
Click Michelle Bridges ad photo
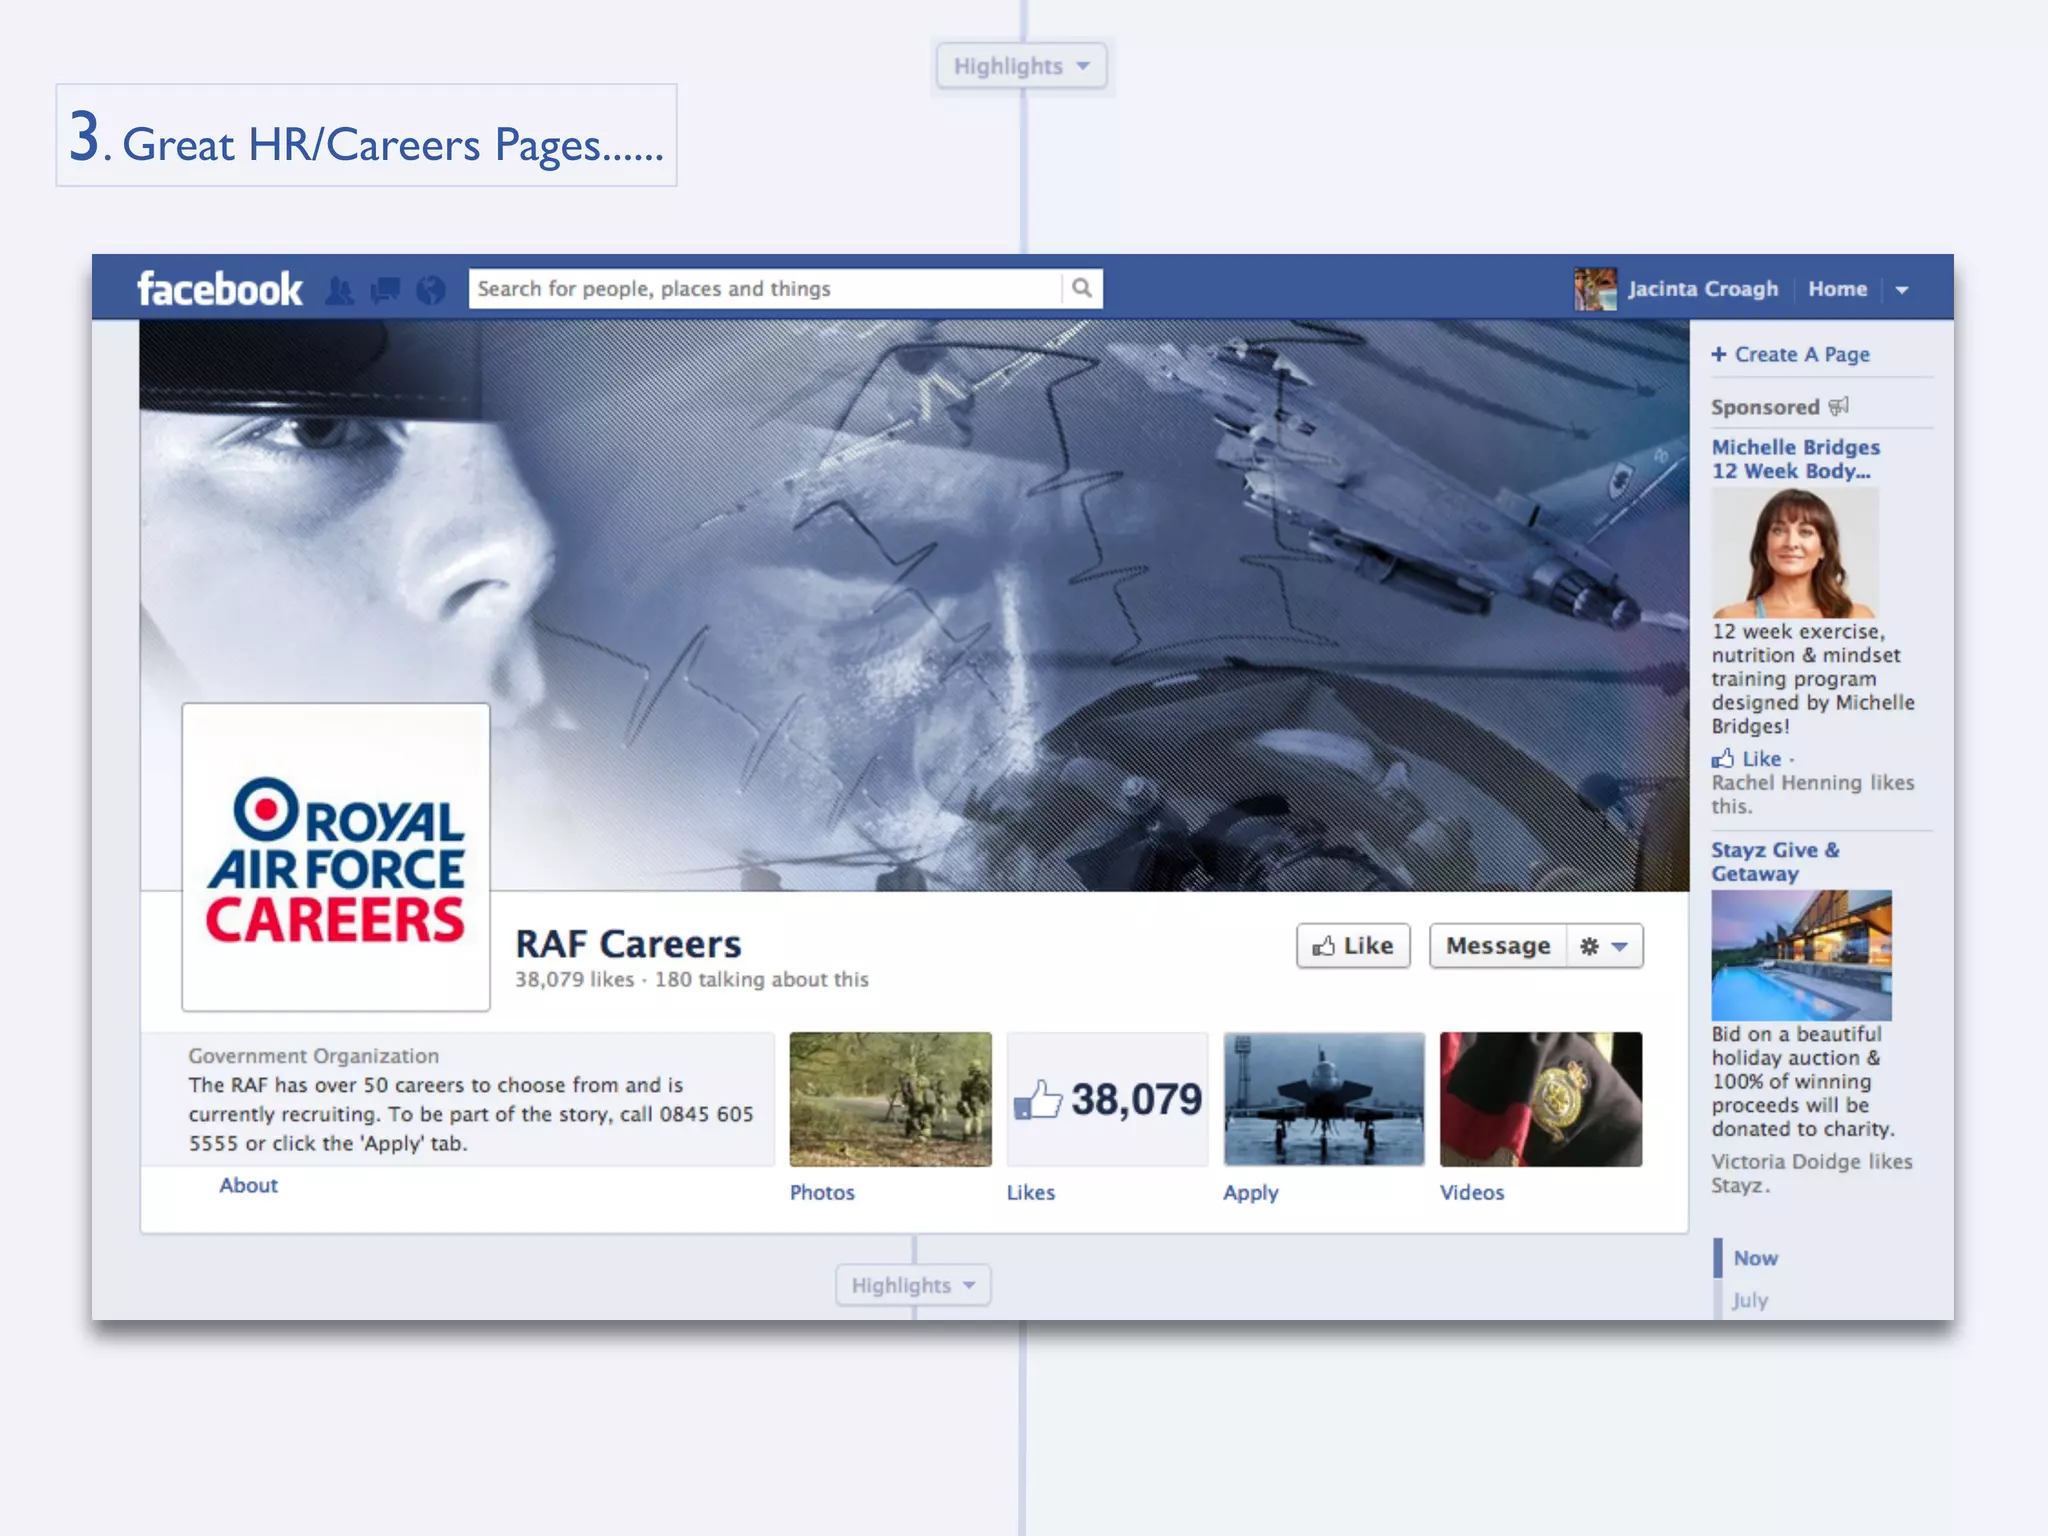(x=1795, y=553)
